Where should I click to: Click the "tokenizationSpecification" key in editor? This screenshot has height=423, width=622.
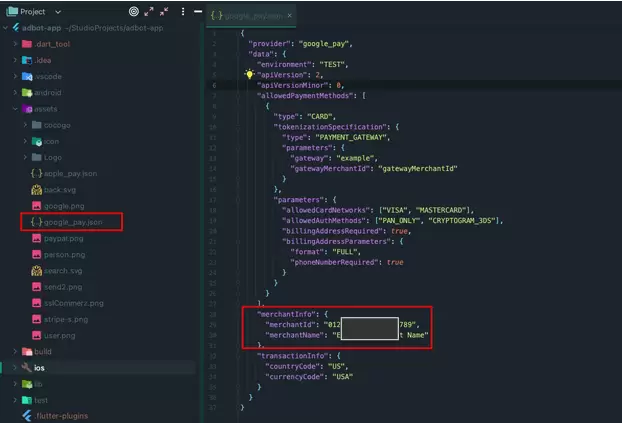pos(331,127)
